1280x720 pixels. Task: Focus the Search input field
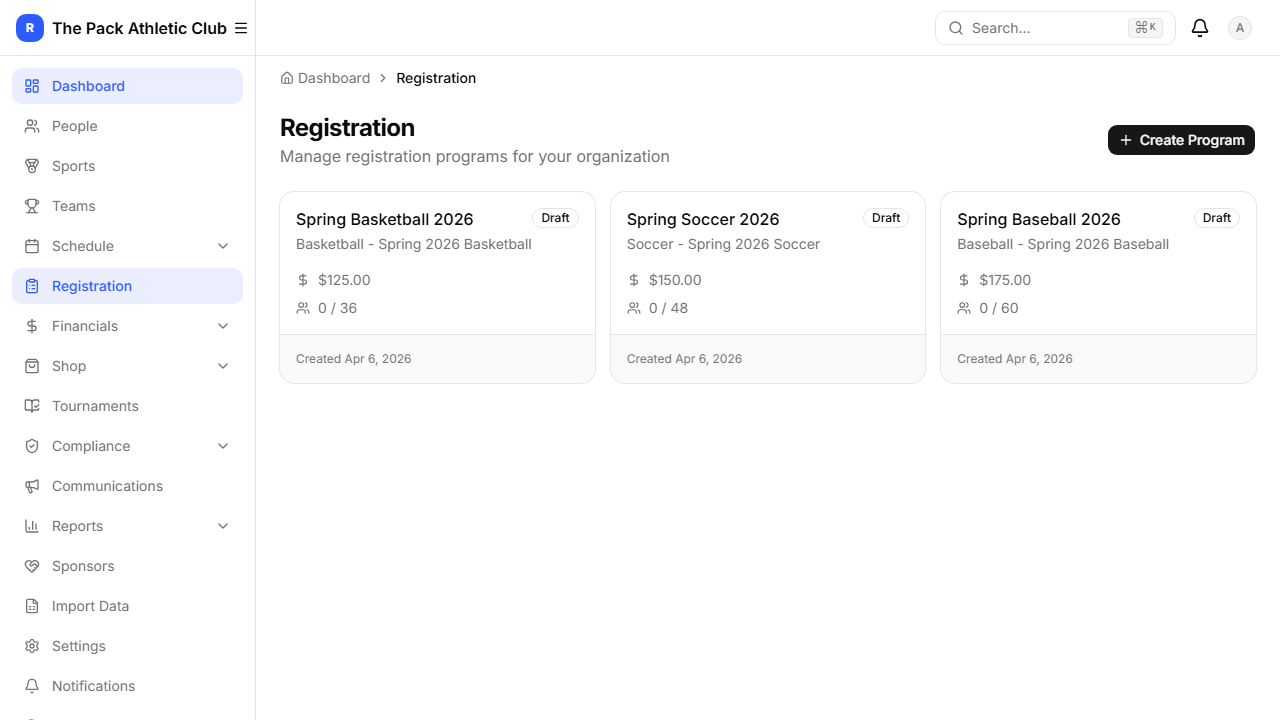coord(1055,28)
